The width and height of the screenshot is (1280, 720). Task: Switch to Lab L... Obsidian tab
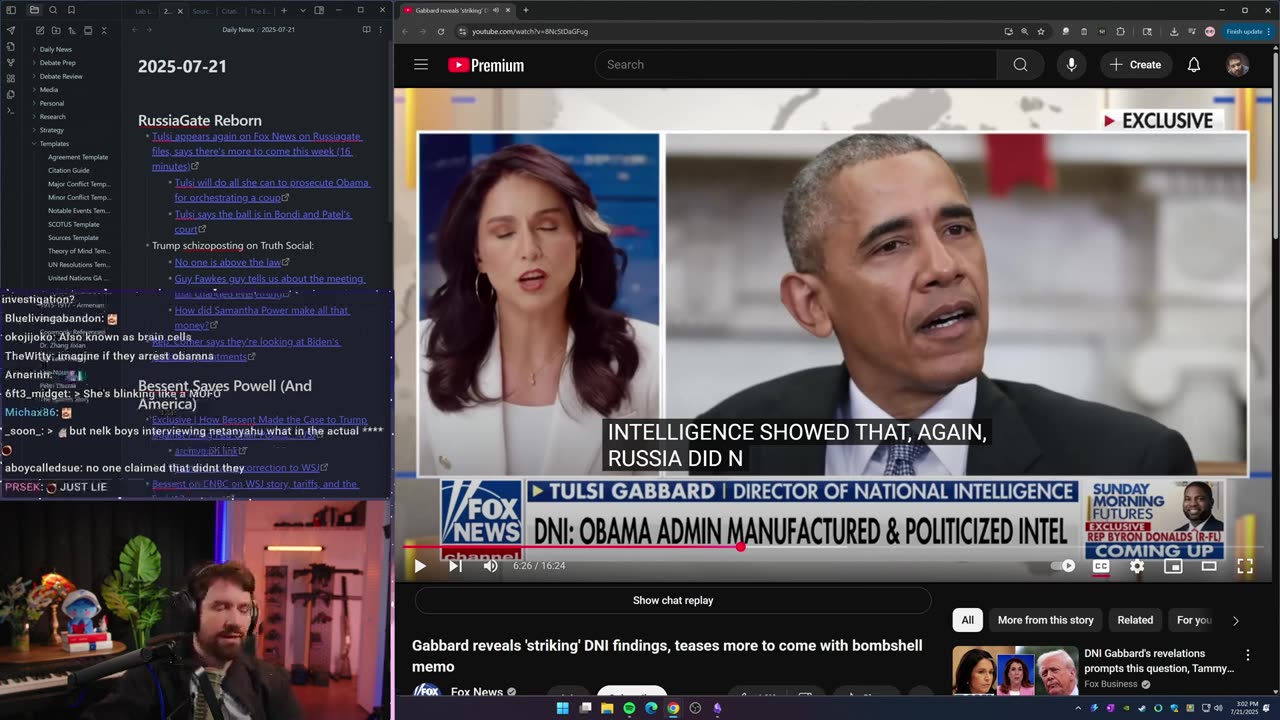click(144, 11)
